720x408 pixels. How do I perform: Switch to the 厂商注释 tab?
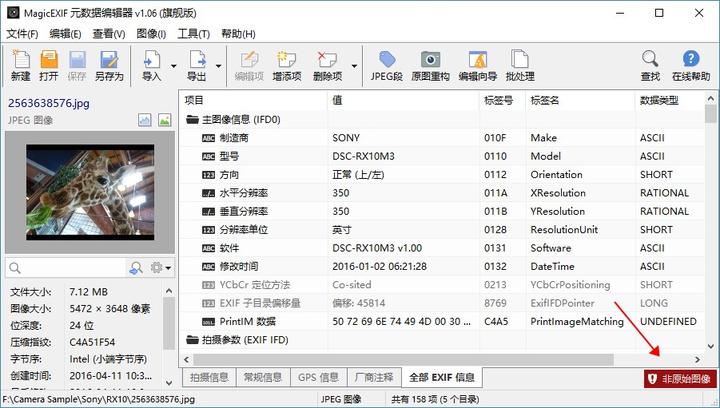(x=374, y=378)
